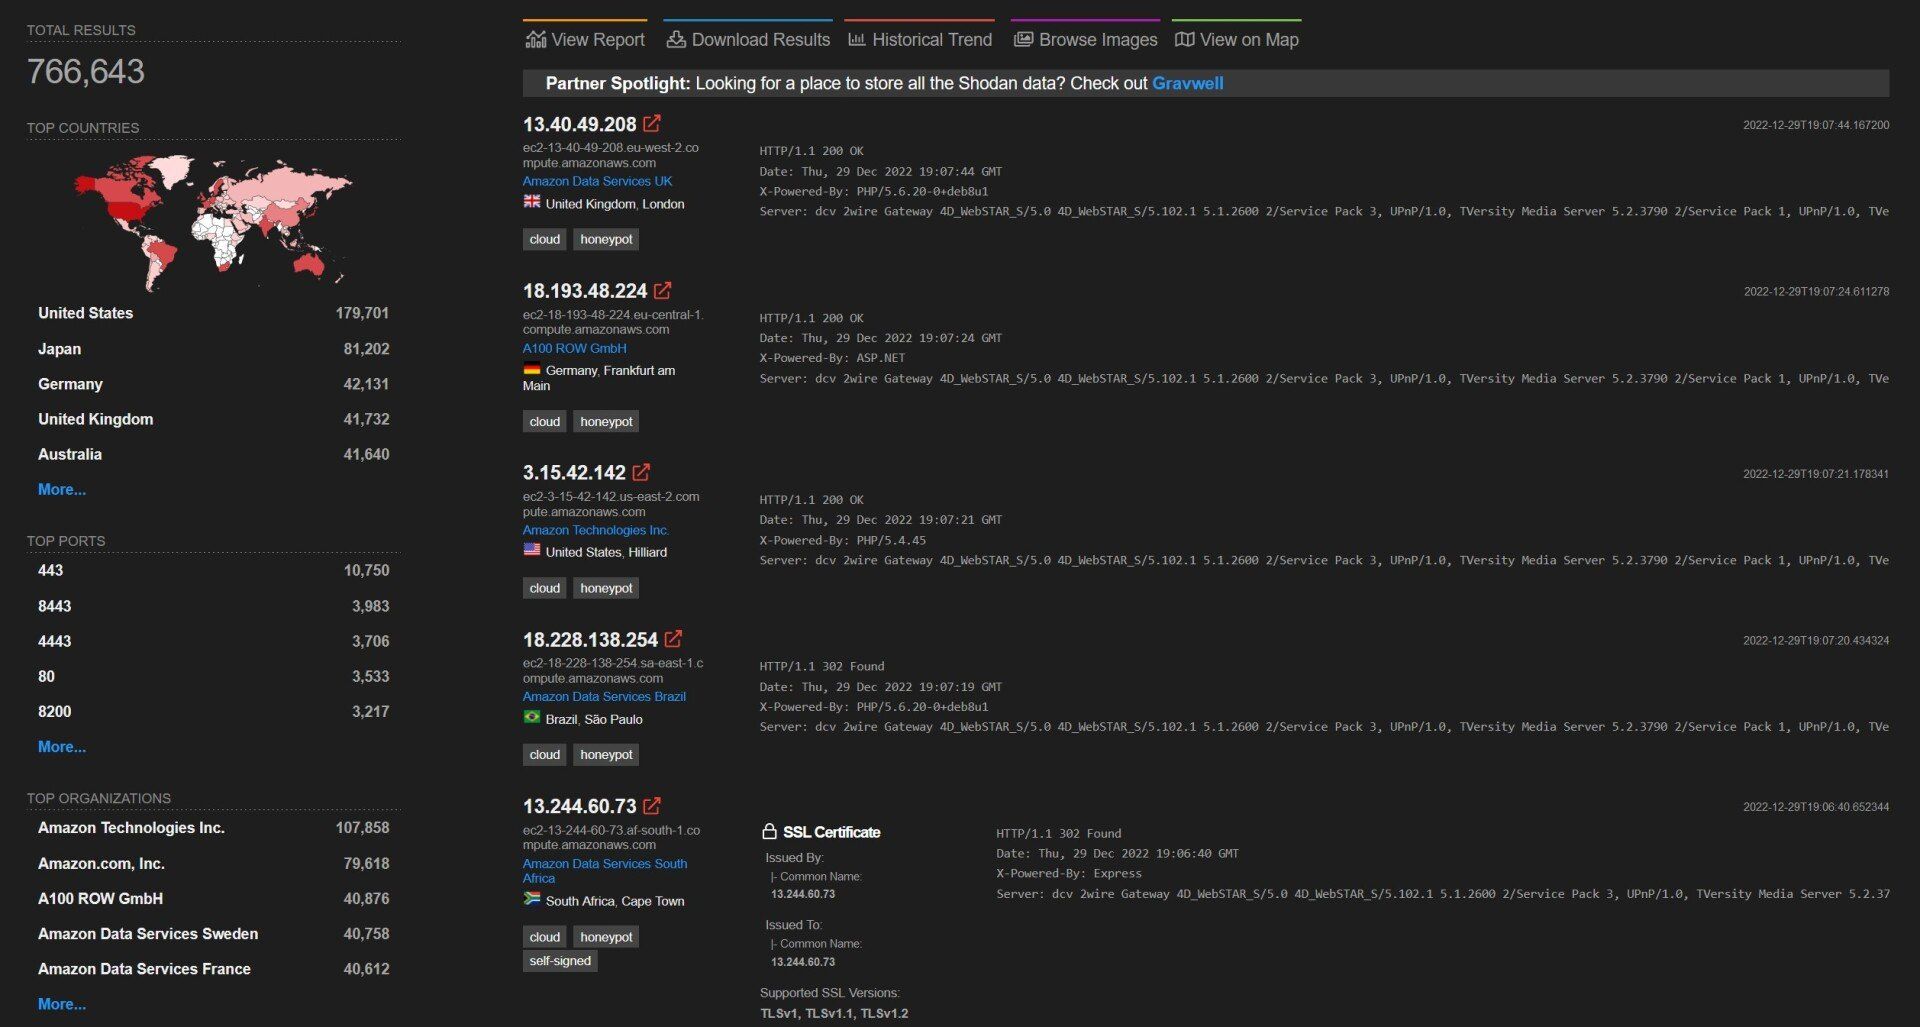
Task: Click external link icon beside 13.244.60.73
Action: pos(652,806)
